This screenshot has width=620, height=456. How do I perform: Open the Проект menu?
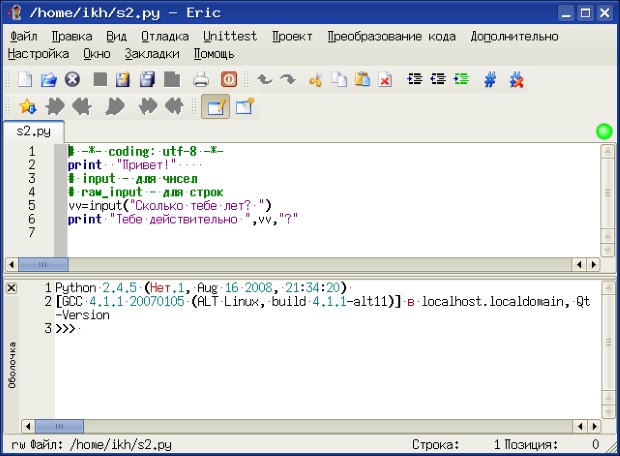[291, 36]
